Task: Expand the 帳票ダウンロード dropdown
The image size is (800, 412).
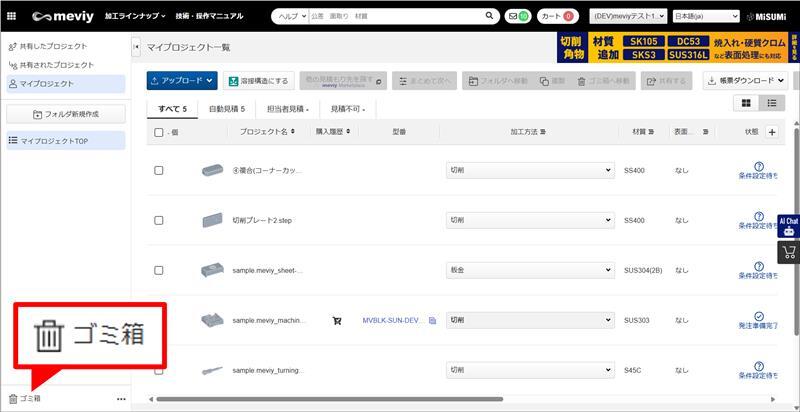Action: (745, 81)
